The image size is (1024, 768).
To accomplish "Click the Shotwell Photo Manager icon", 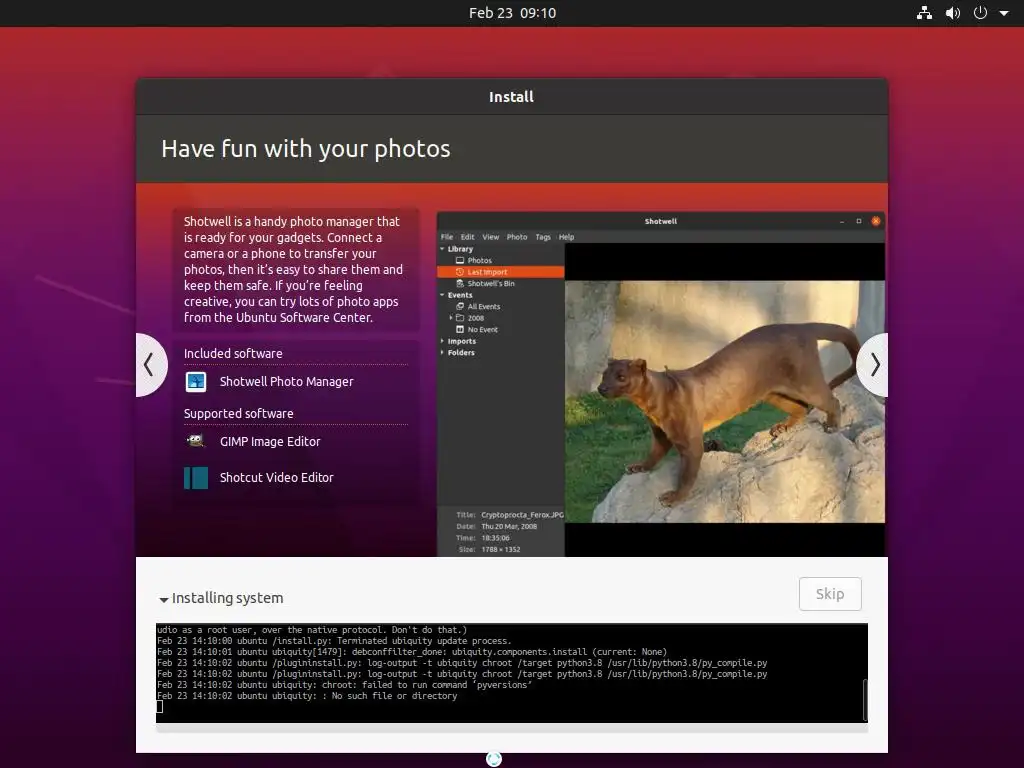I will pos(196,381).
